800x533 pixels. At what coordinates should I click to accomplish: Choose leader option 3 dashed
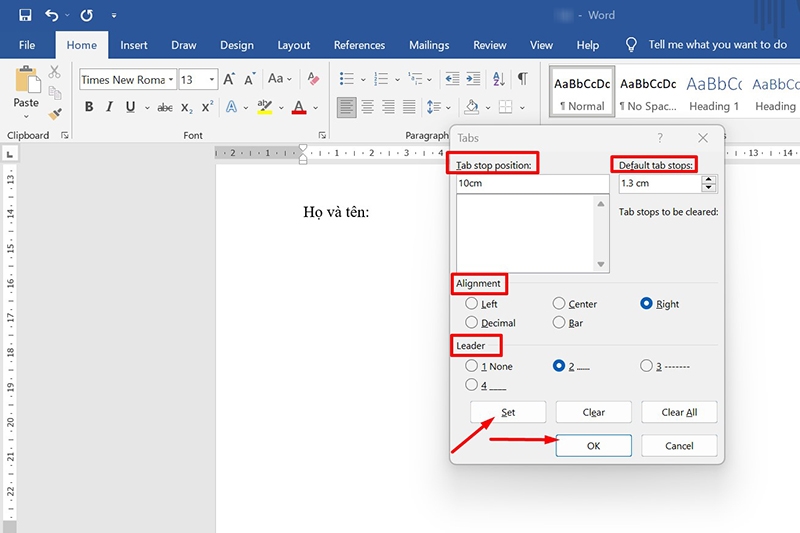646,366
